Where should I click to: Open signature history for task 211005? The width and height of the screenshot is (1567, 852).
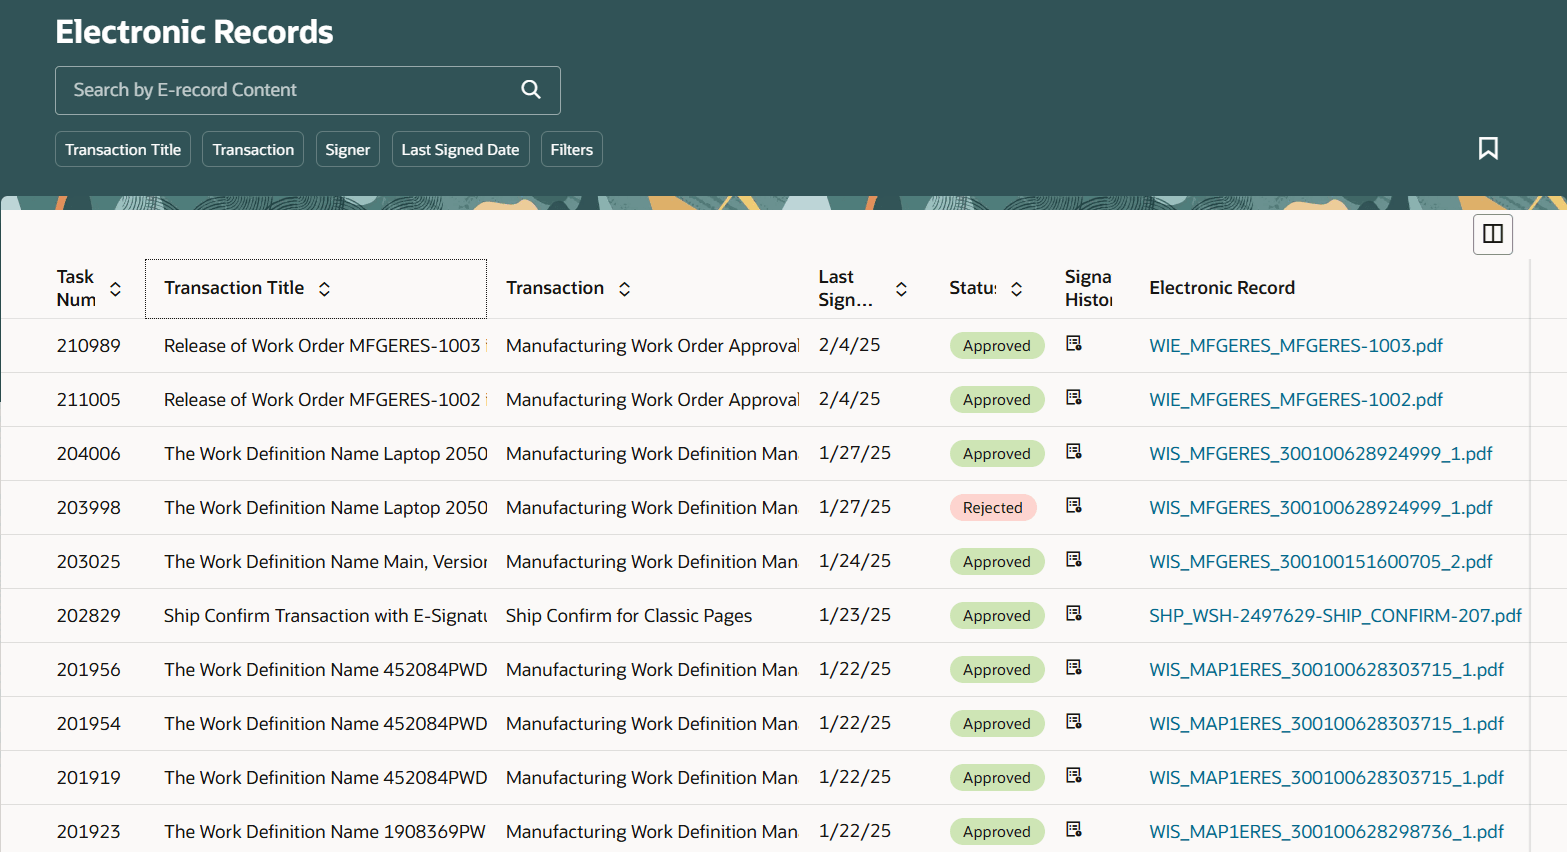pyautogui.click(x=1074, y=398)
